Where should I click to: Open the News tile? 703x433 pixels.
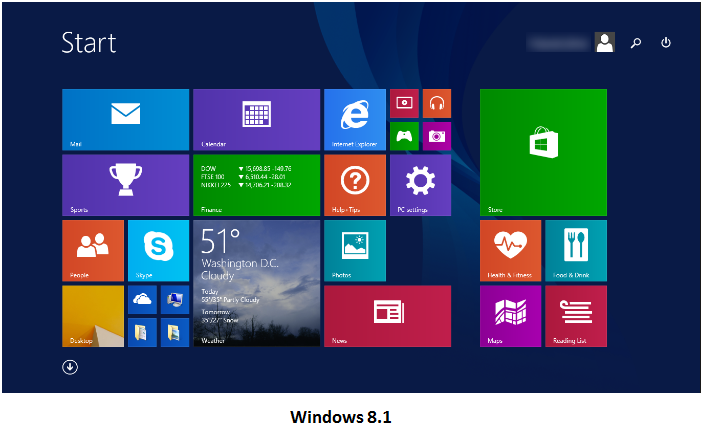387,316
